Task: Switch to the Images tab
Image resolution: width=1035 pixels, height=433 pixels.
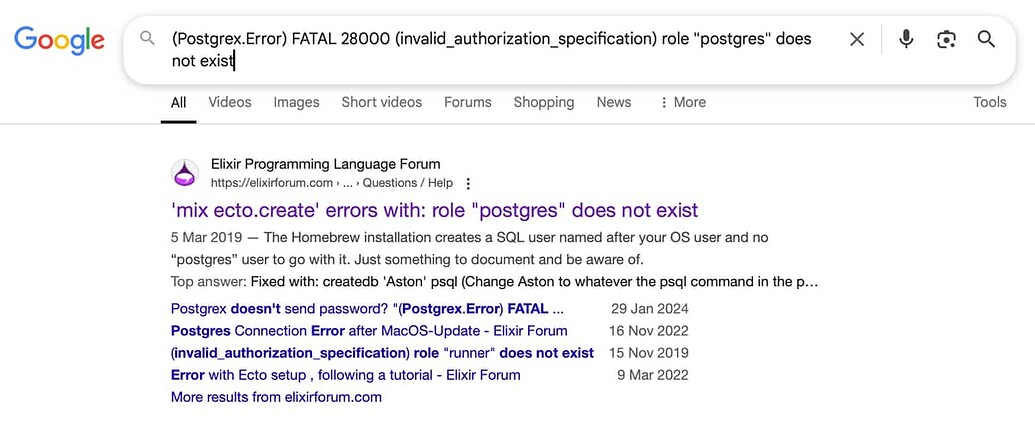Action: pyautogui.click(x=296, y=102)
